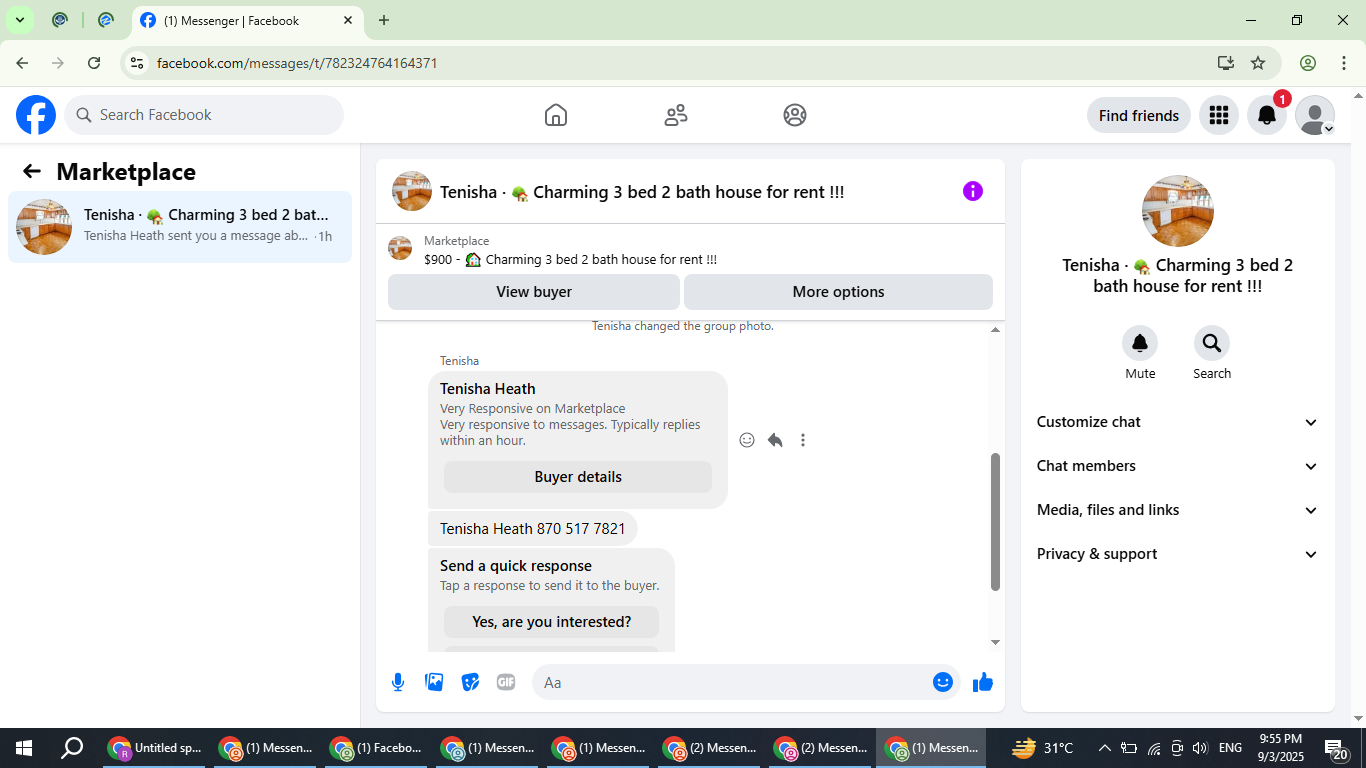Click the phone number message 870 517 7821
Viewport: 1366px width, 768px height.
532,528
